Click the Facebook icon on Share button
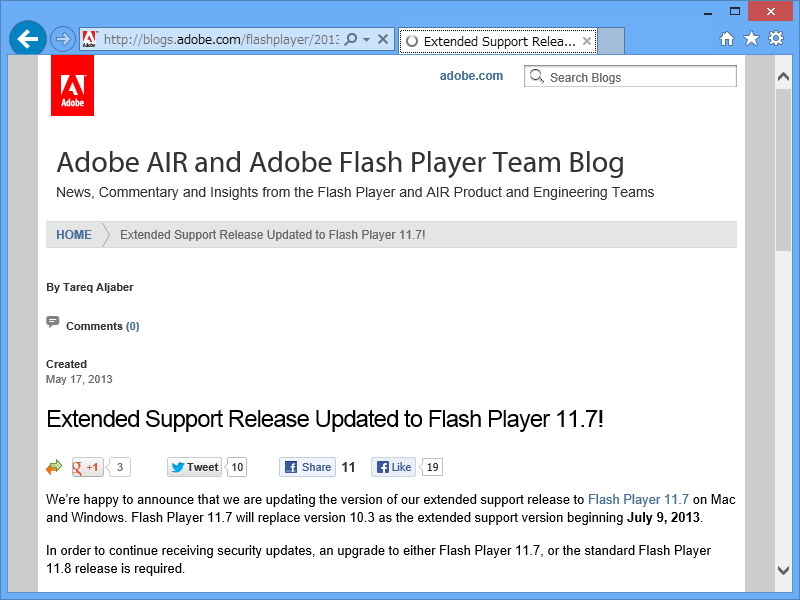The image size is (800, 600). (x=290, y=467)
